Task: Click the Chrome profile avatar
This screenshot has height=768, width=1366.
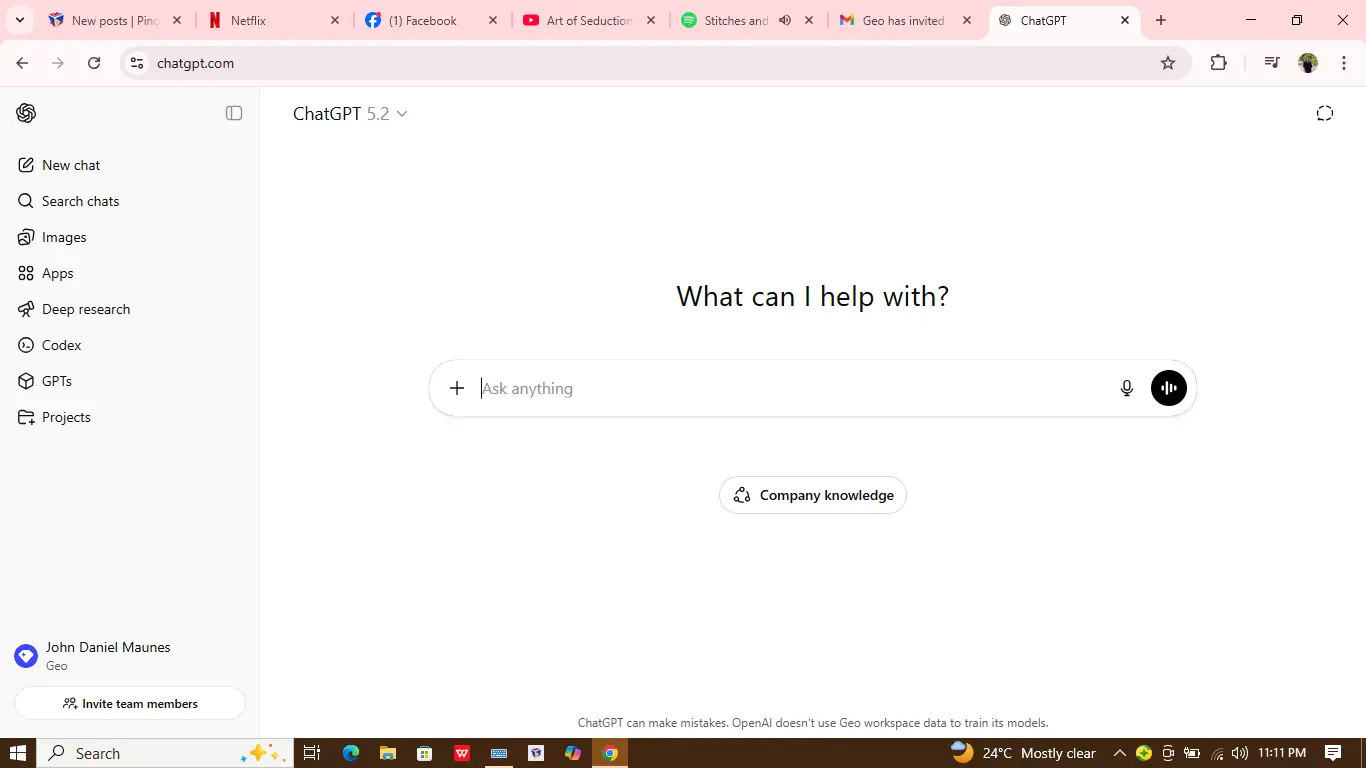Action: (1308, 63)
